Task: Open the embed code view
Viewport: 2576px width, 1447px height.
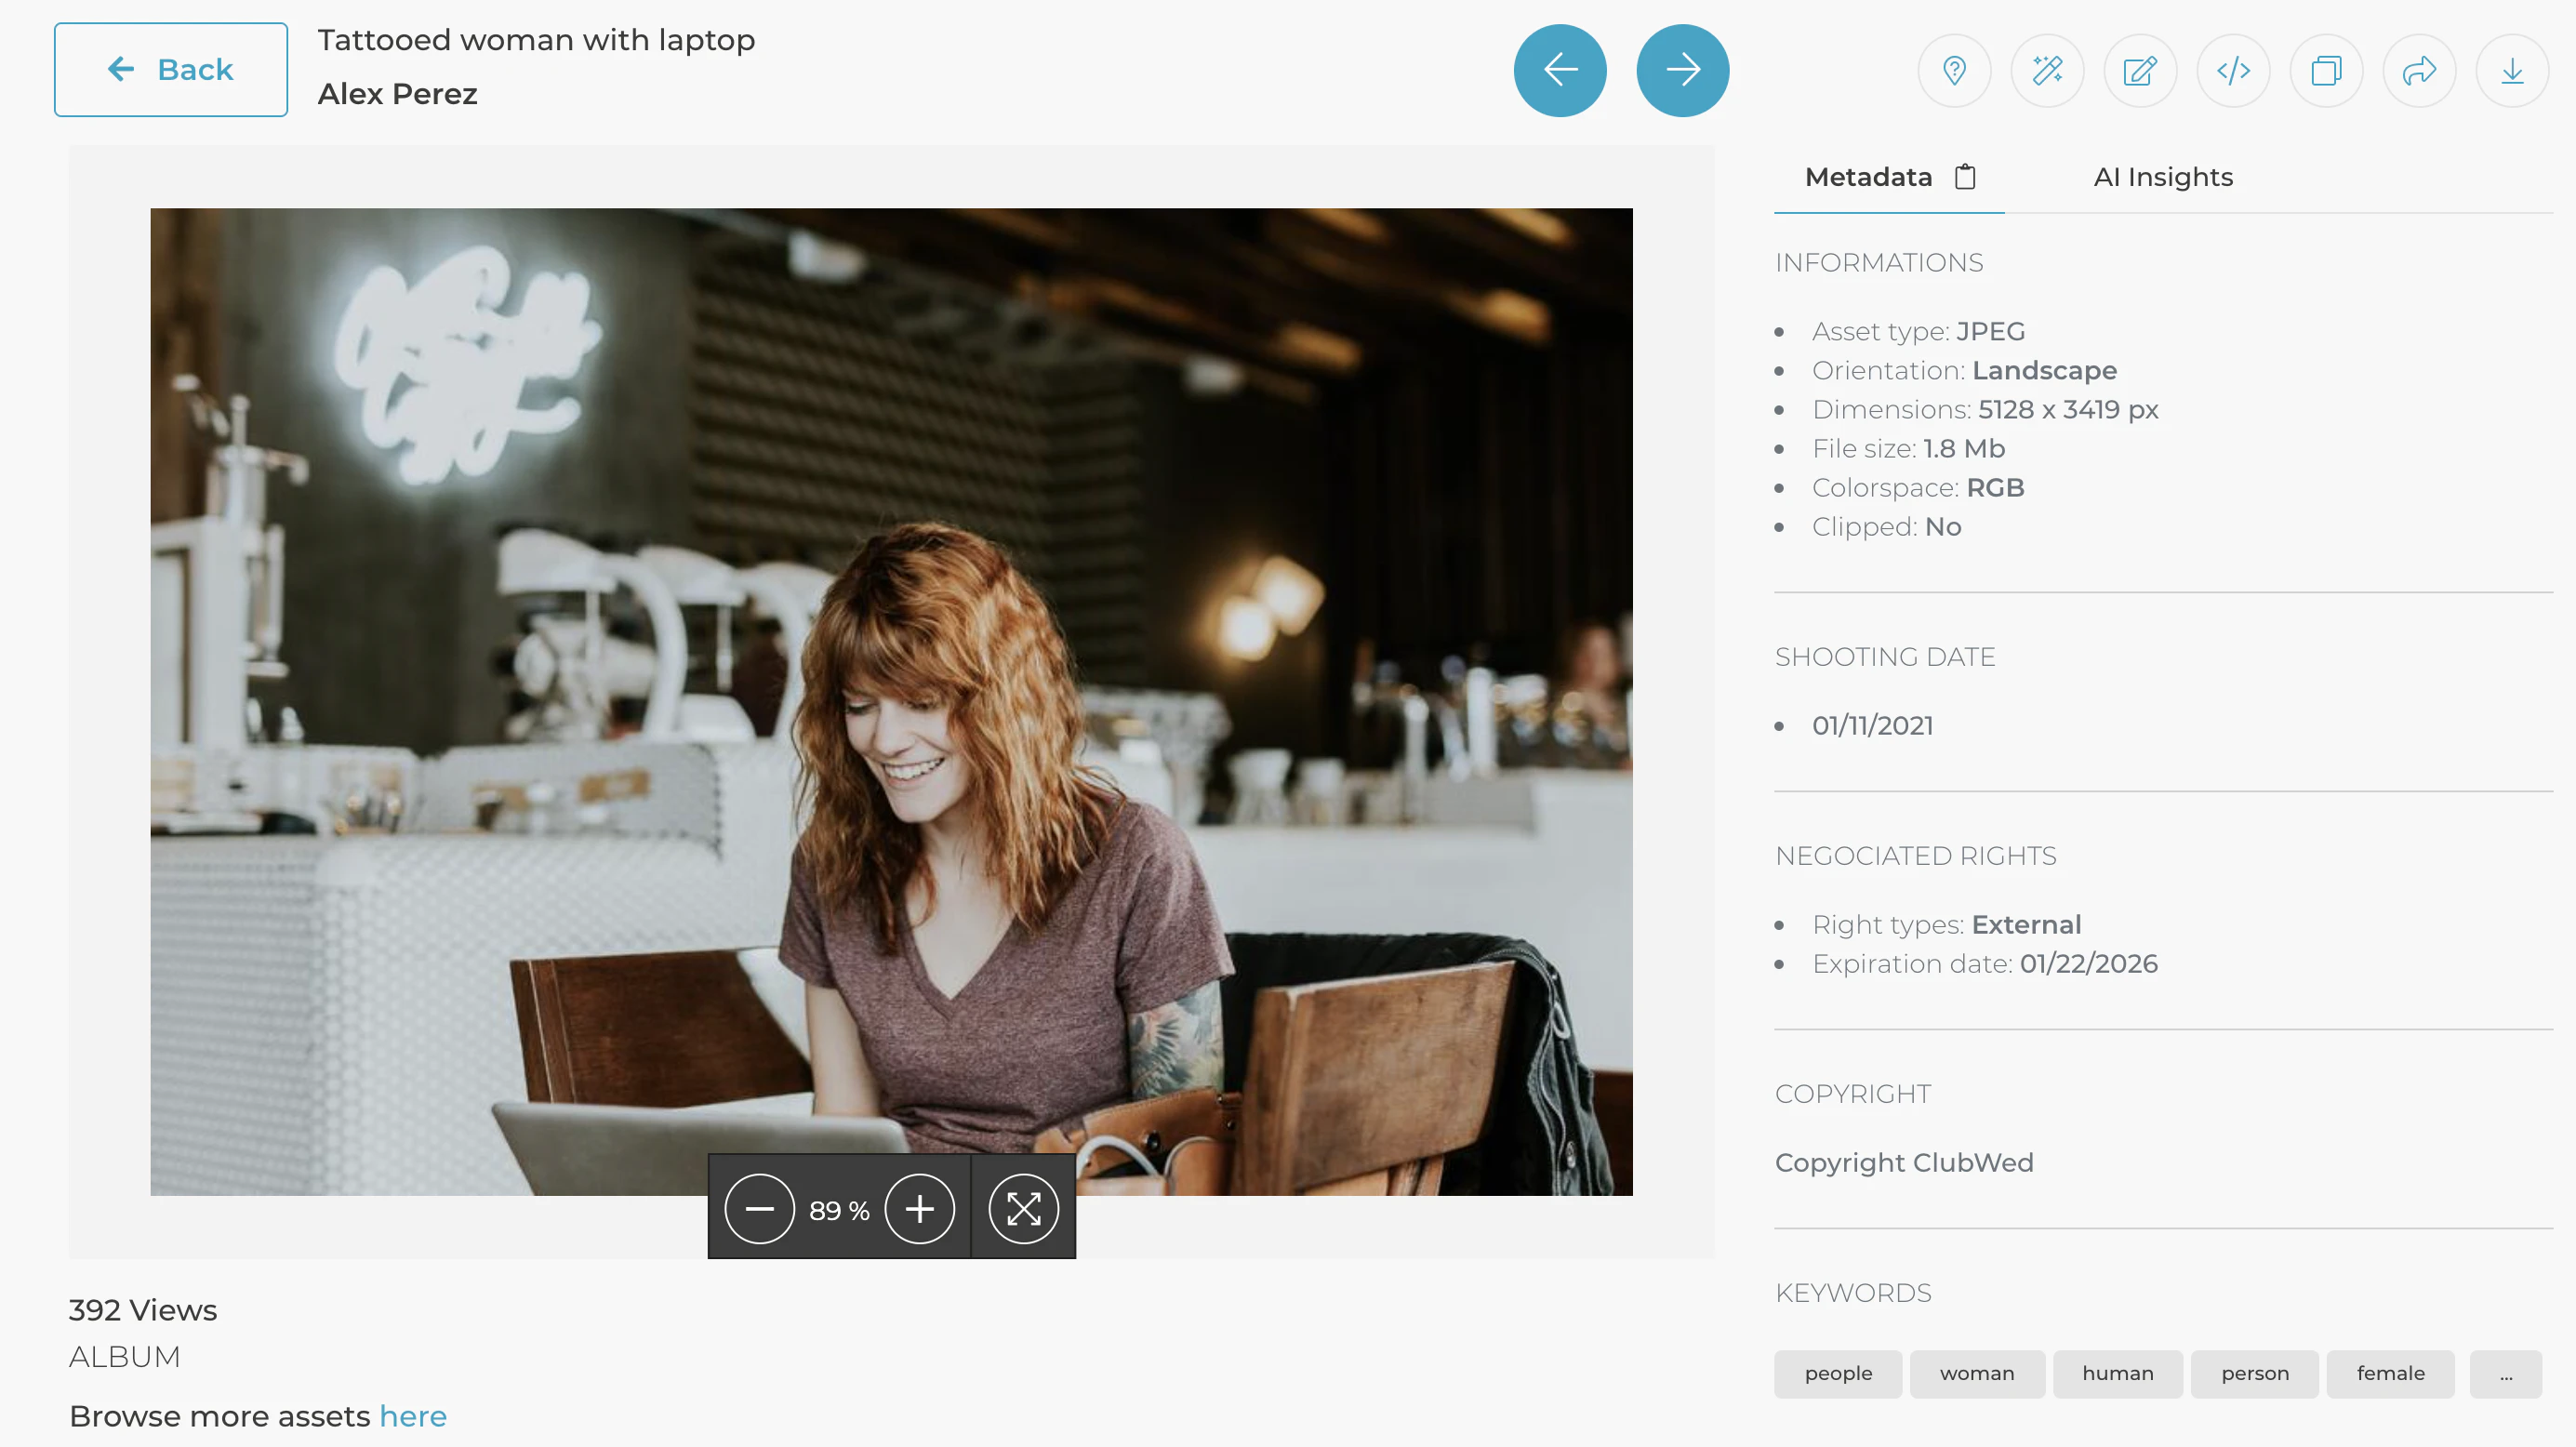Action: point(2233,70)
